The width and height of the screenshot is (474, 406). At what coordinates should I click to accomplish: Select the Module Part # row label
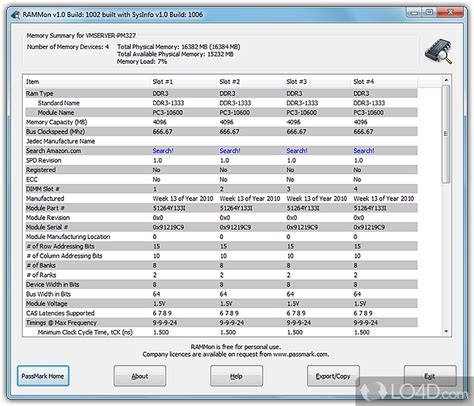[x=45, y=208]
